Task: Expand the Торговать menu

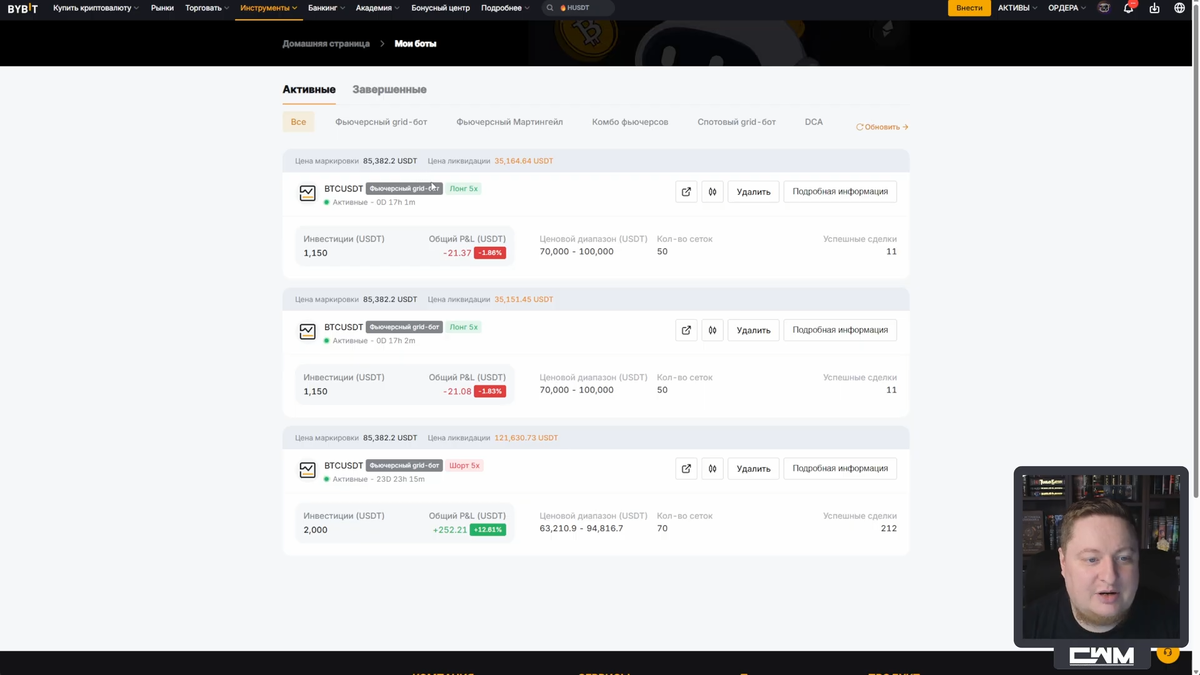Action: point(207,8)
